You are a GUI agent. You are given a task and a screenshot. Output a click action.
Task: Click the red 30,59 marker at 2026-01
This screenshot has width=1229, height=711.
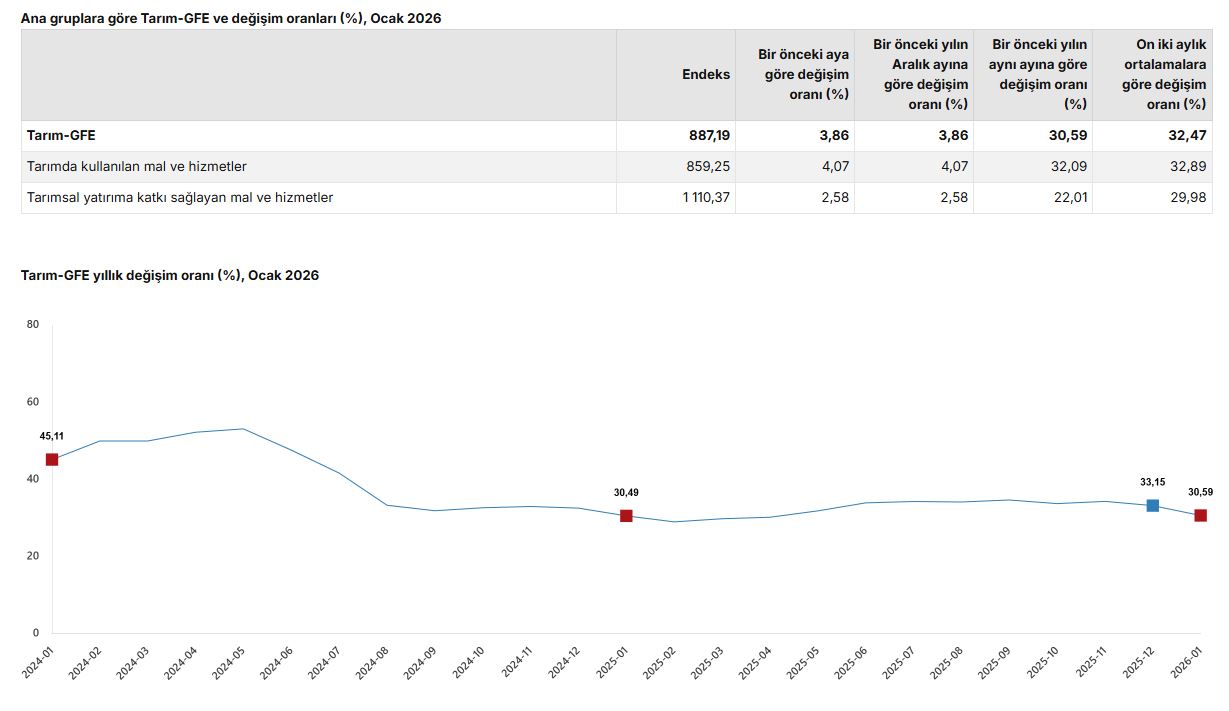coord(1200,516)
